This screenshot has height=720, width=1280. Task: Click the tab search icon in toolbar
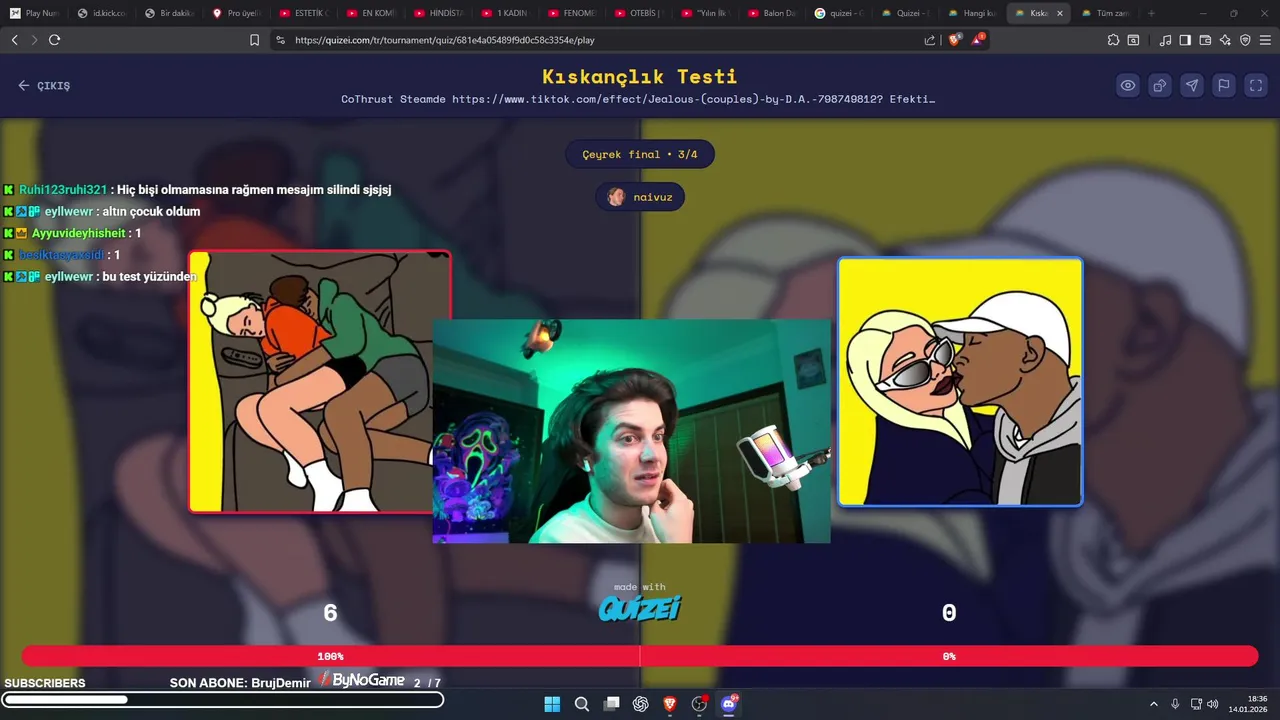coord(1133,40)
